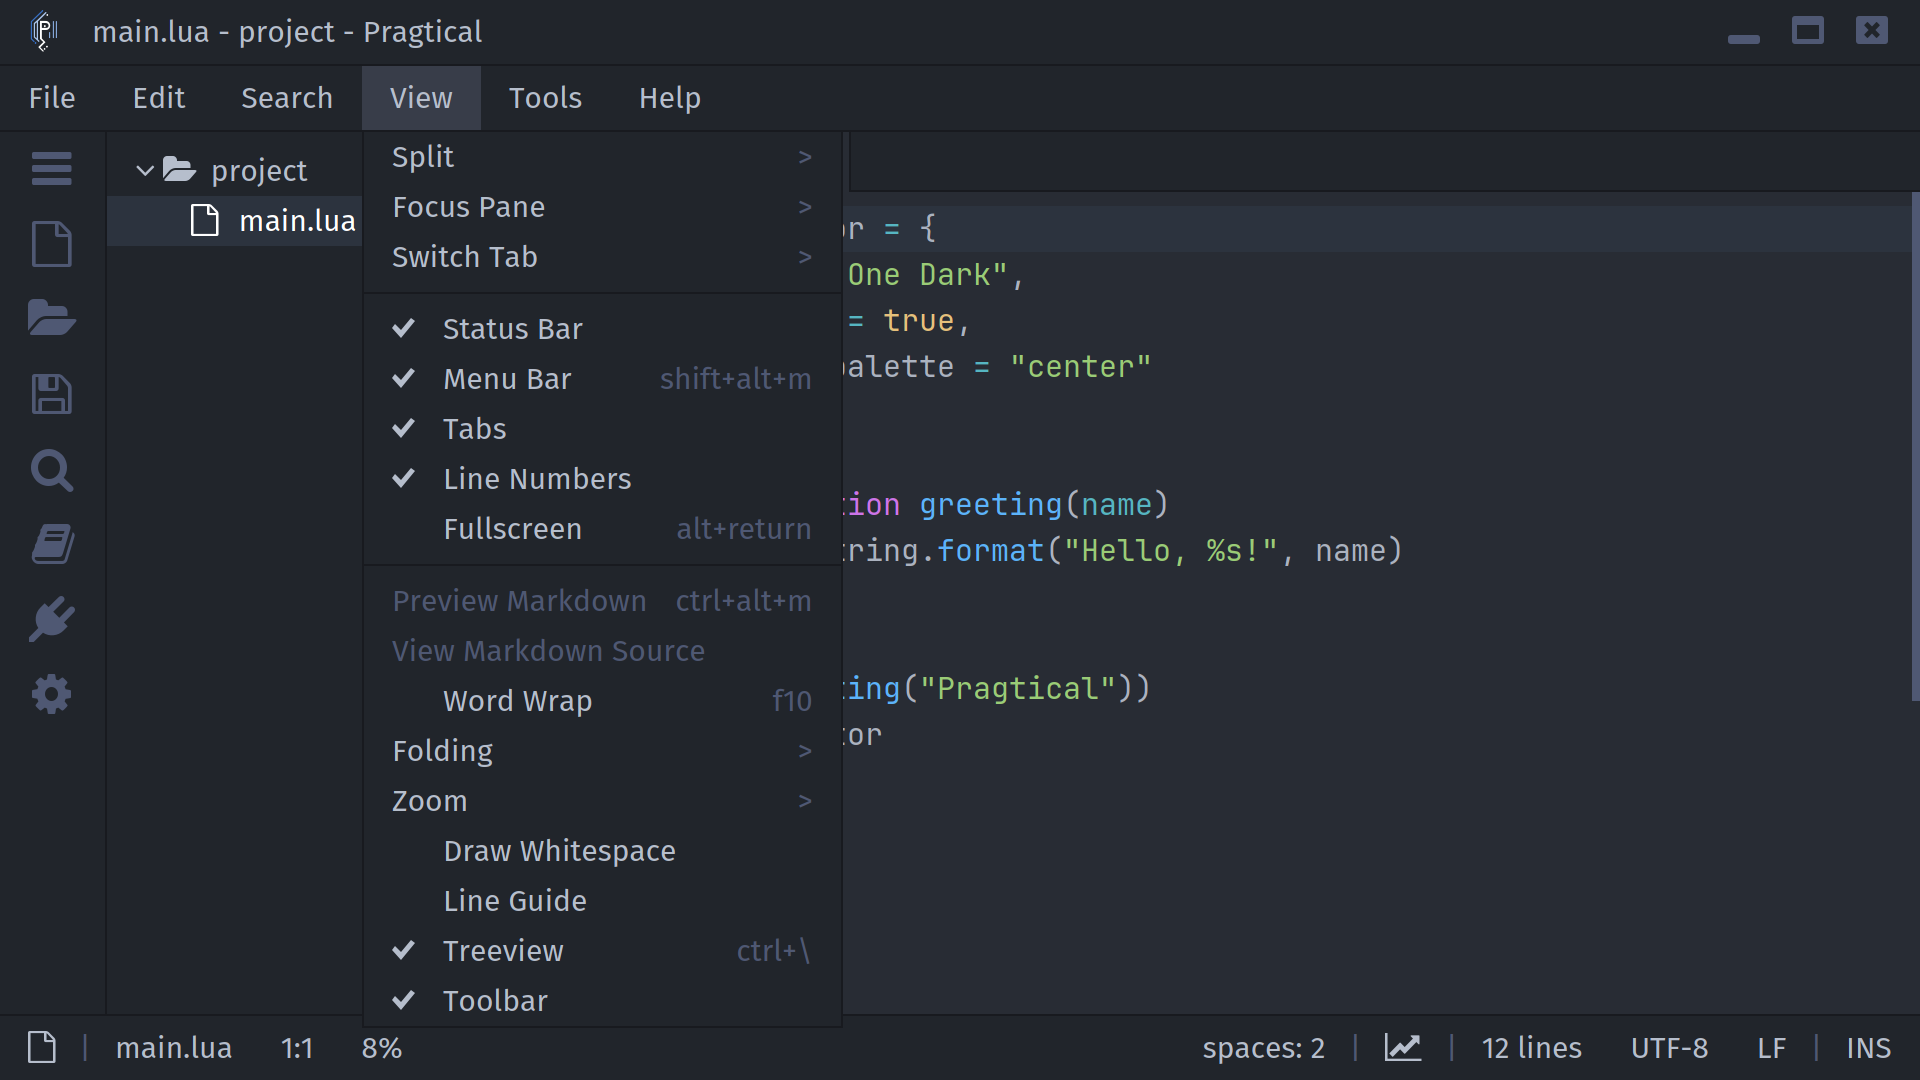Click the spaces: 2 indentation indicator
Screen dimensions: 1920x1080
(1263, 1047)
